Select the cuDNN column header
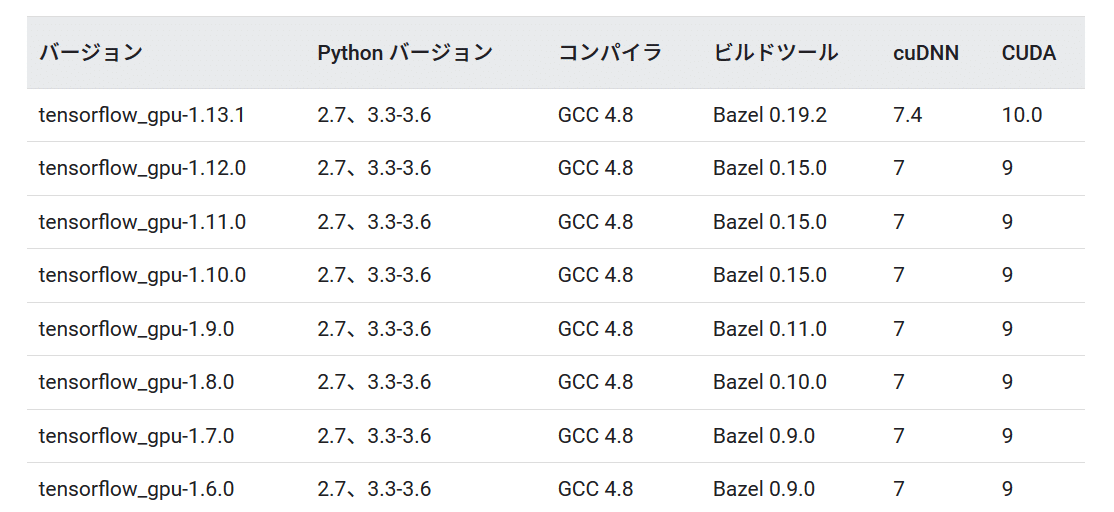This screenshot has width=1114, height=512. [x=926, y=53]
